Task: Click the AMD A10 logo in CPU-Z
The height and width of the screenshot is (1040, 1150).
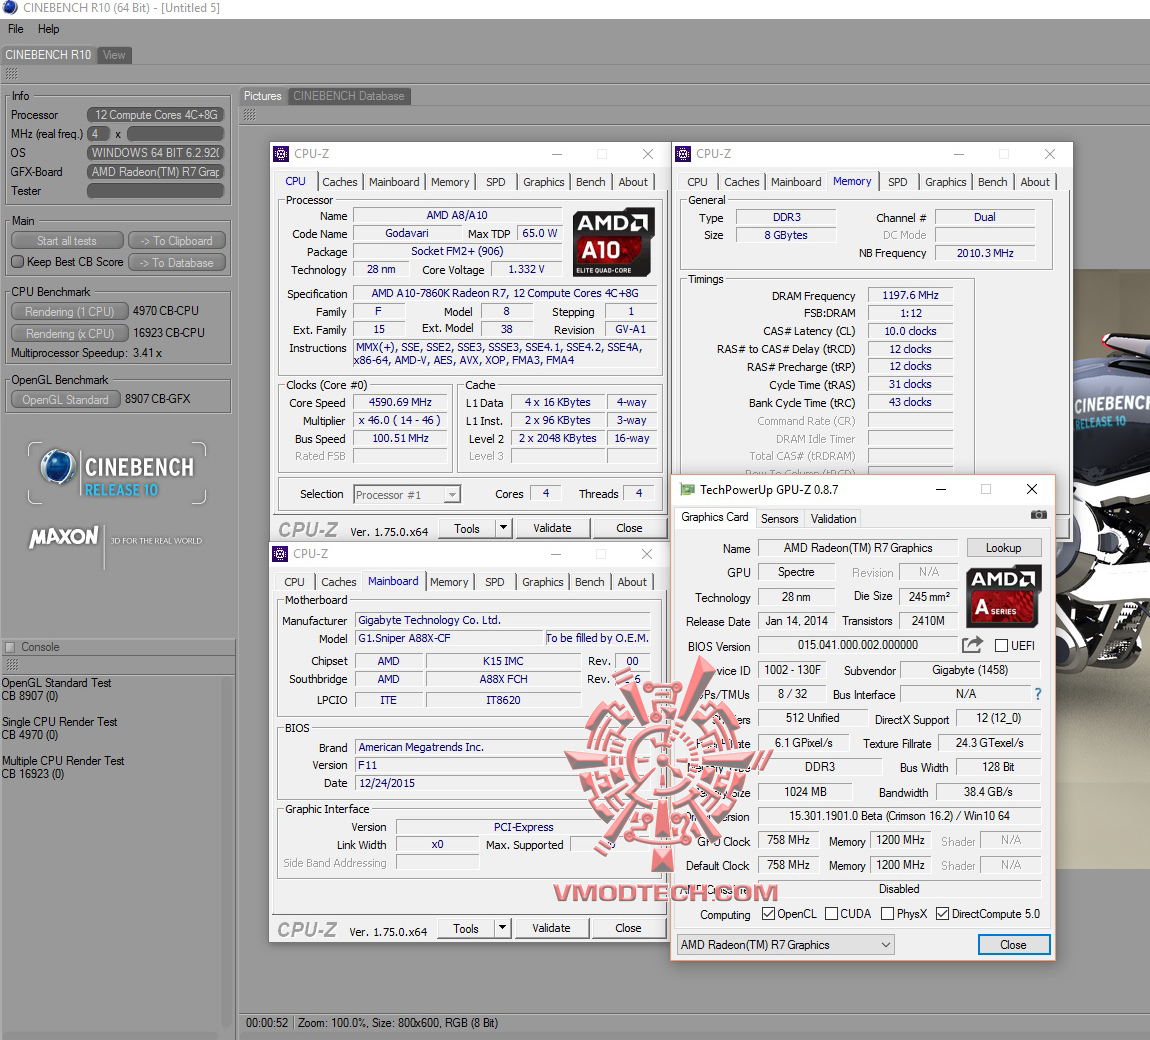Action: click(613, 242)
